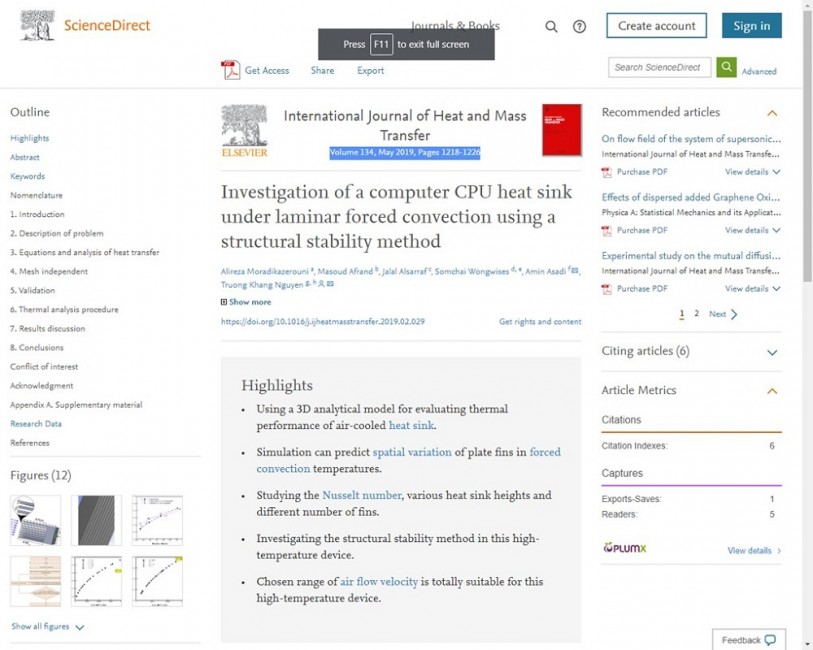Open the Share menu
813x650 pixels.
[322, 70]
